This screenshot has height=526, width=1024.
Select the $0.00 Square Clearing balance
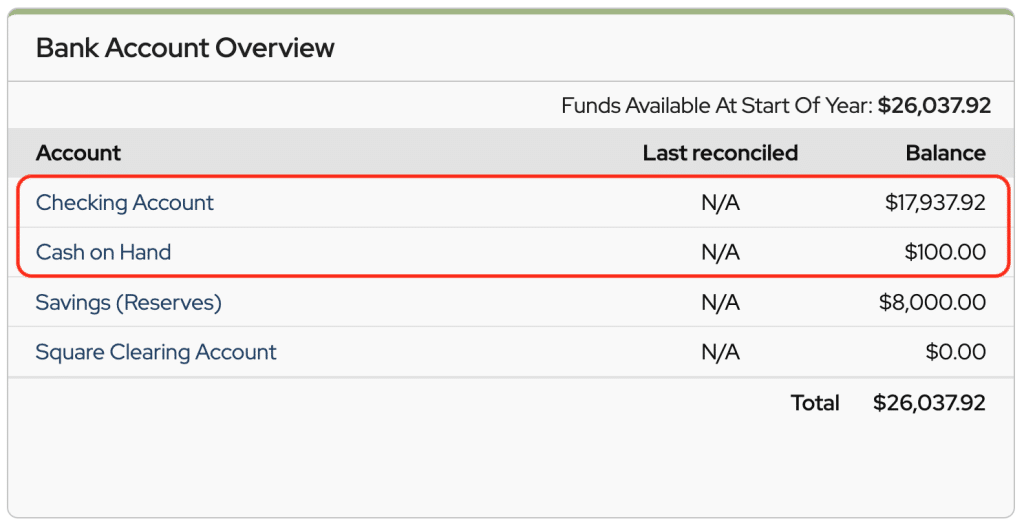coord(955,352)
